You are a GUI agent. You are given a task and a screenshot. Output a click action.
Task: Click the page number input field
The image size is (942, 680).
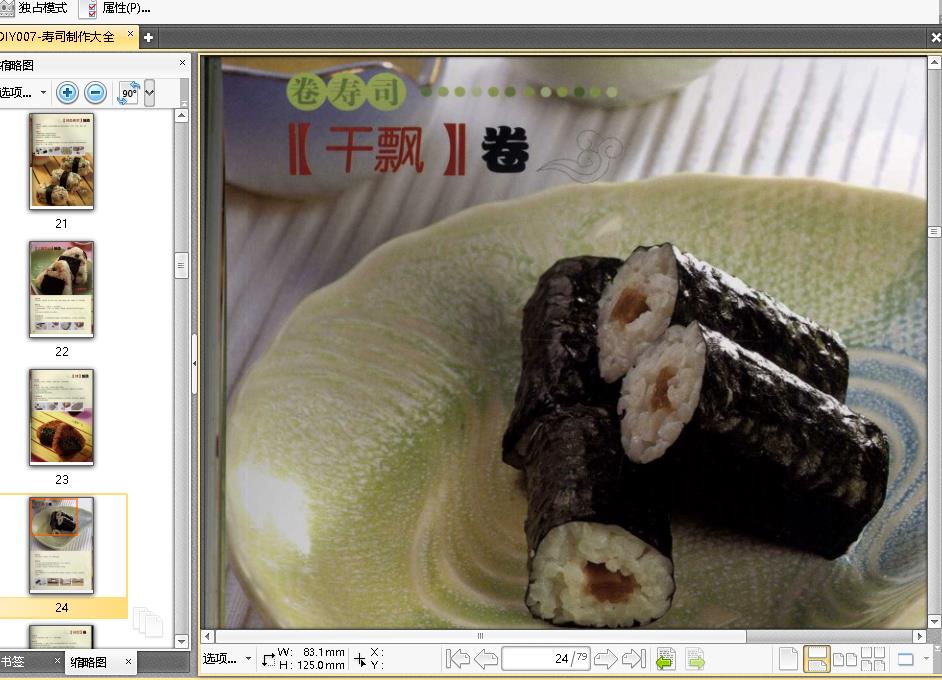545,659
